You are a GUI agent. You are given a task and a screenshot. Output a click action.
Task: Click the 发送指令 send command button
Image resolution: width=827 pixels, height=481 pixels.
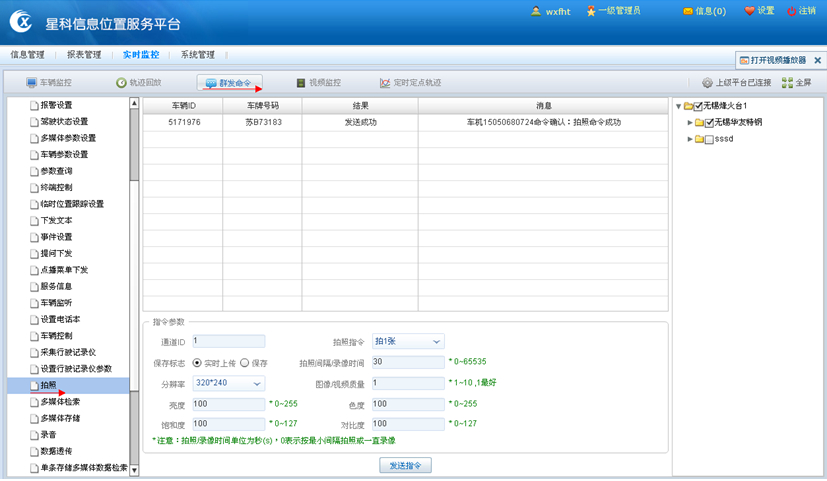point(405,465)
